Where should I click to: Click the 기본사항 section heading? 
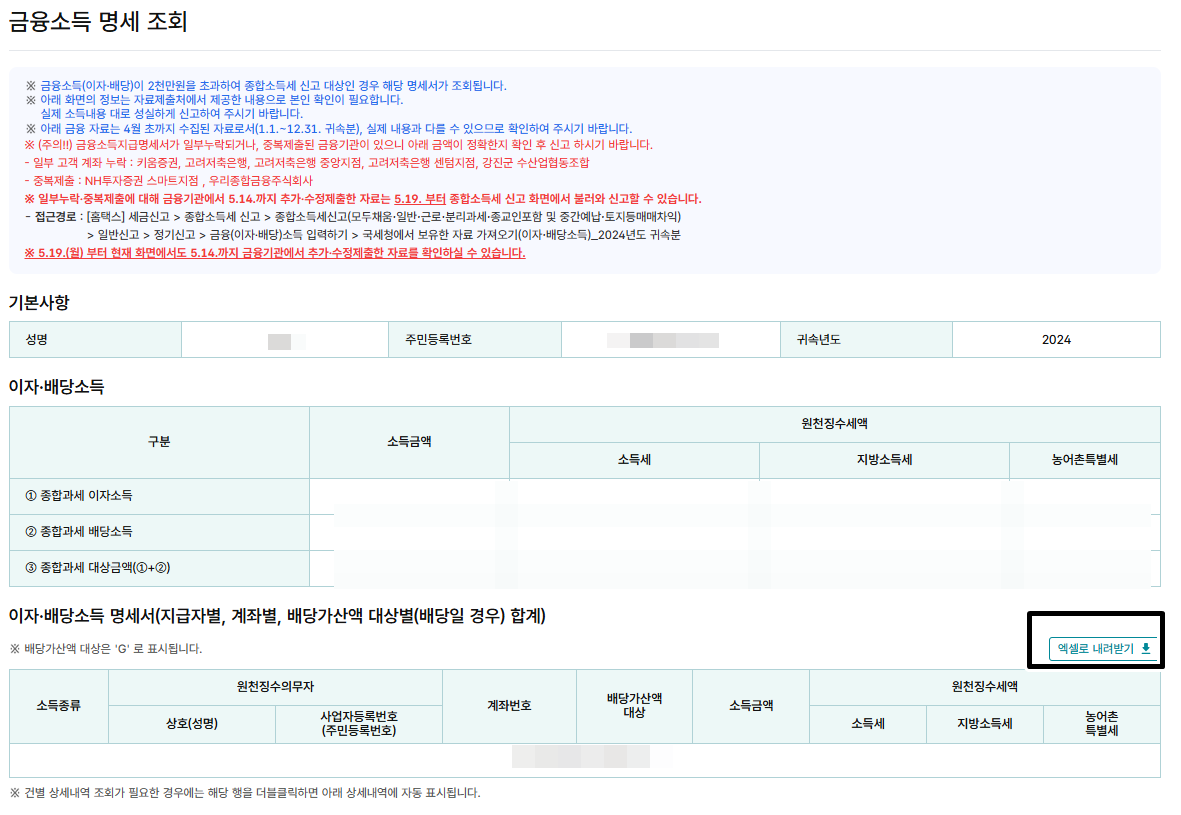[x=39, y=303]
